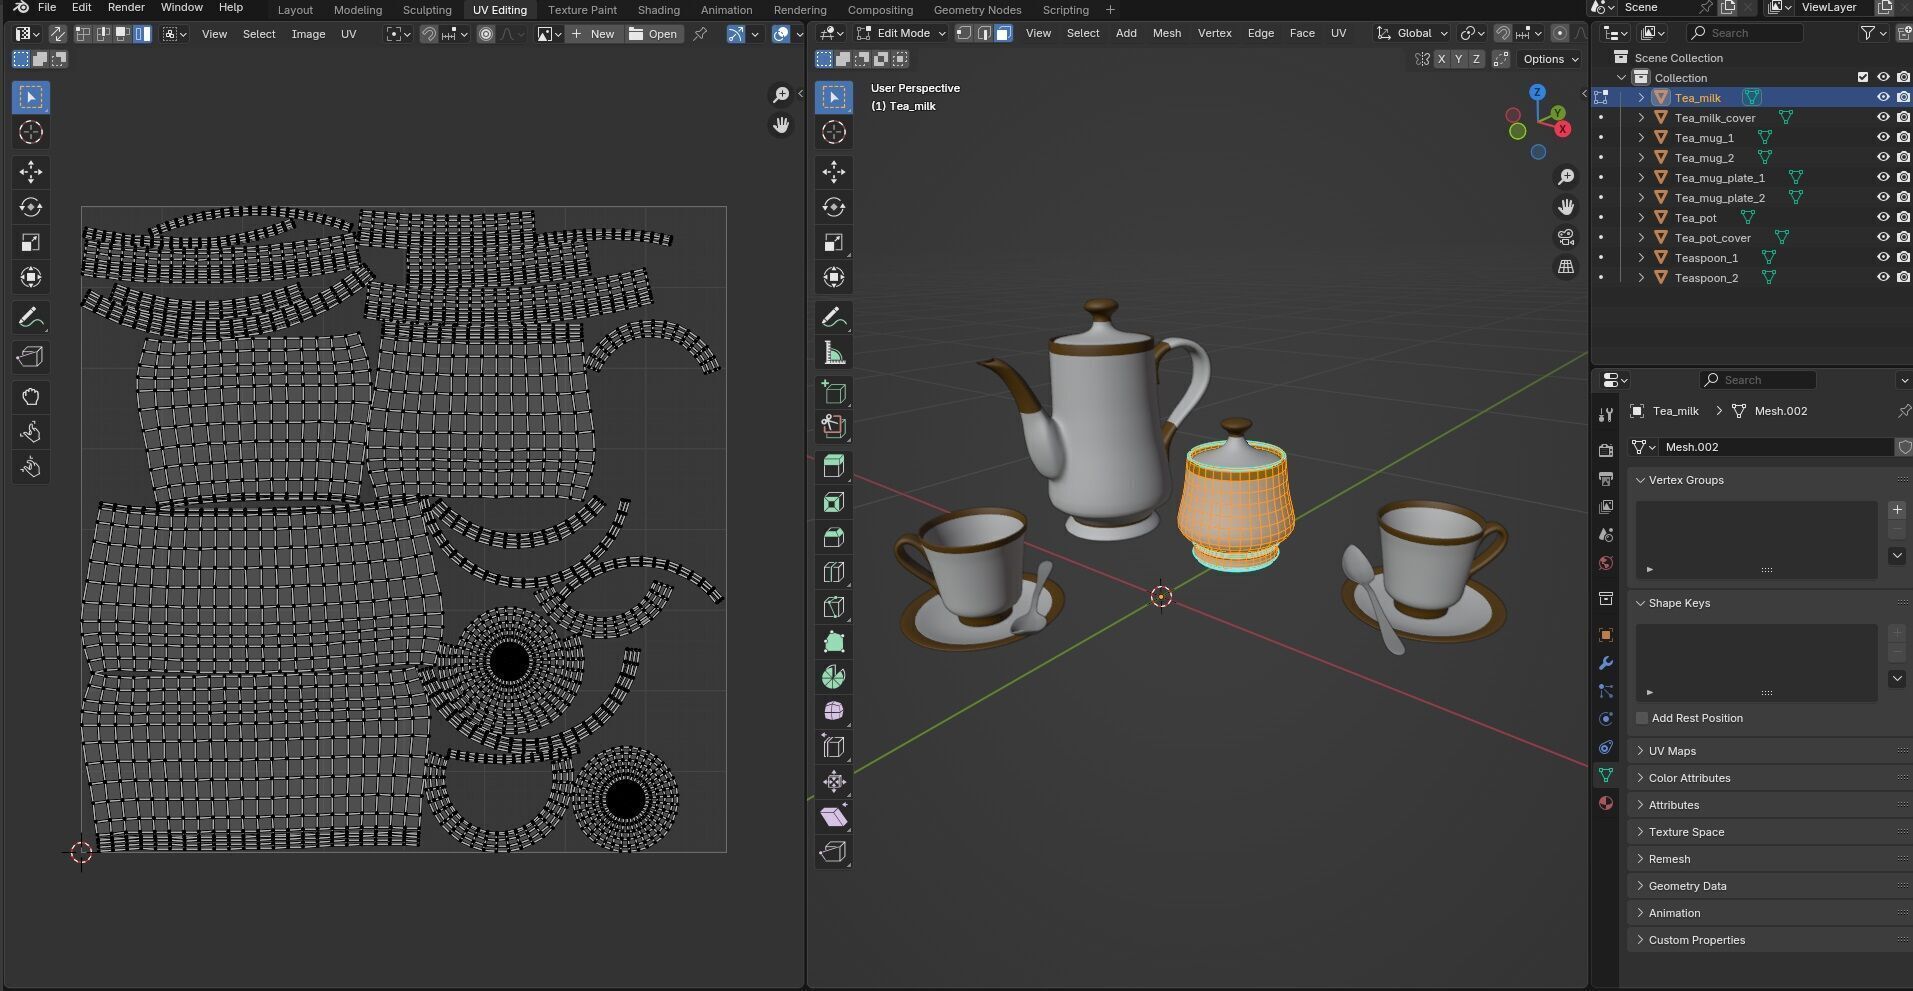Select the Shear tool
This screenshot has height=991, width=1913.
pyautogui.click(x=834, y=817)
